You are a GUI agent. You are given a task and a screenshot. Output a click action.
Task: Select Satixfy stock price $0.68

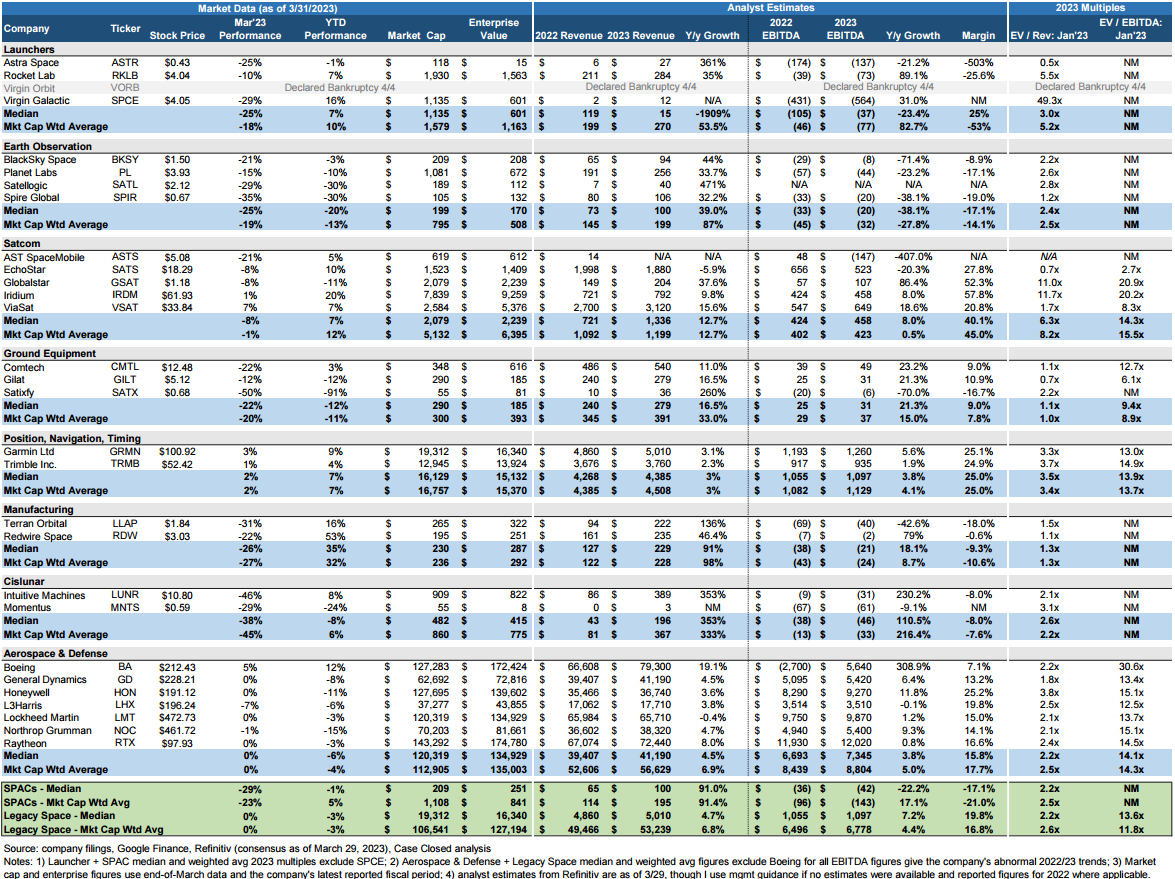point(177,393)
